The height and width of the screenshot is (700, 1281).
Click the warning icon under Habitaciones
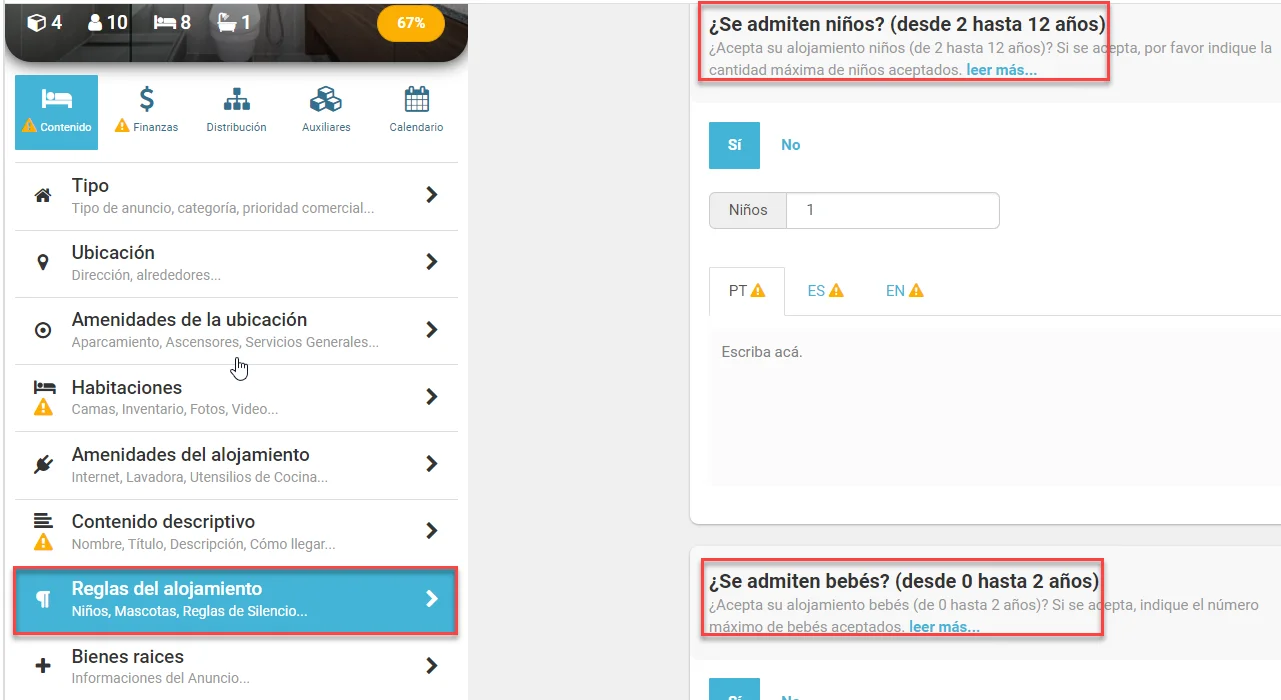coord(43,408)
